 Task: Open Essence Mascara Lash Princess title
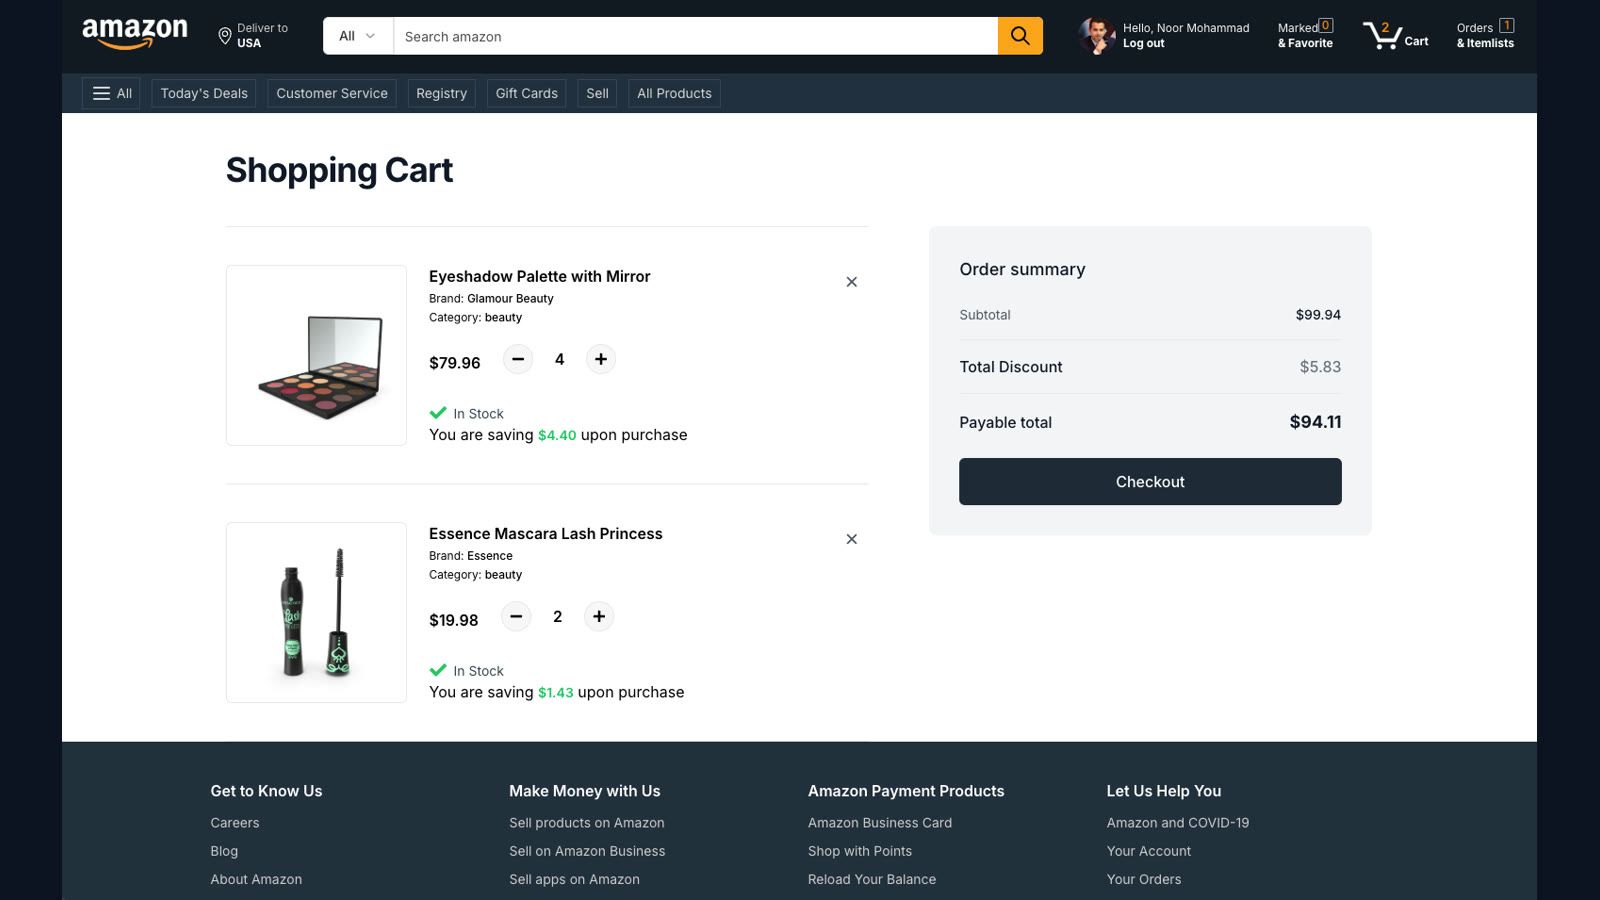tap(545, 533)
